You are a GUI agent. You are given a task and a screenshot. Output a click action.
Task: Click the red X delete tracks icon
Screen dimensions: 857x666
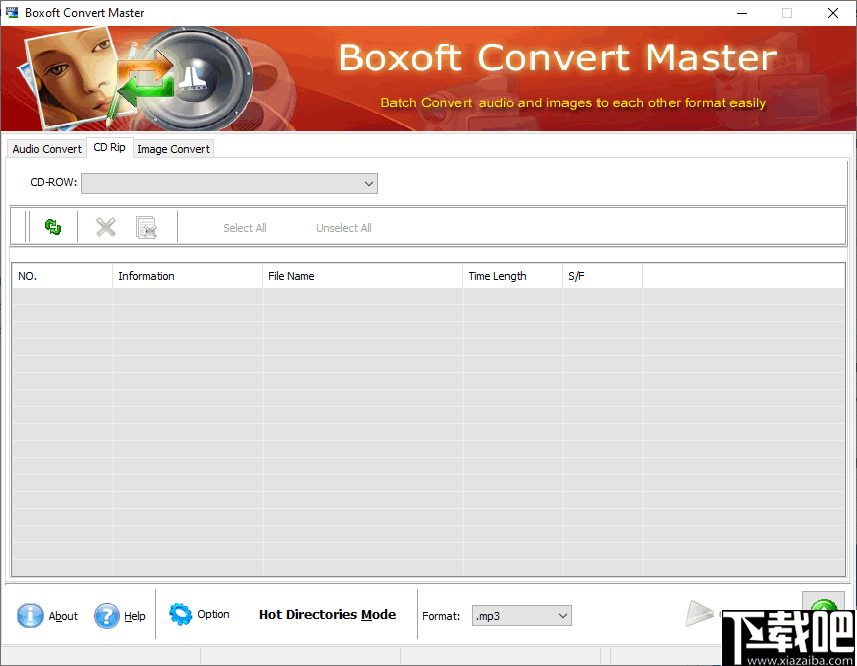point(105,226)
